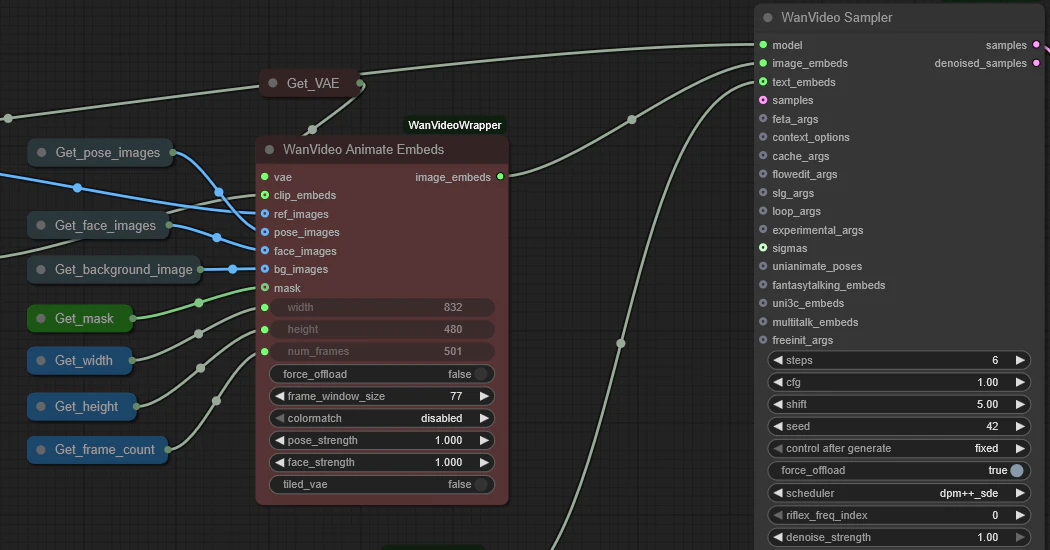Click the feta_args input socket
The height and width of the screenshot is (550, 1050).
click(763, 119)
